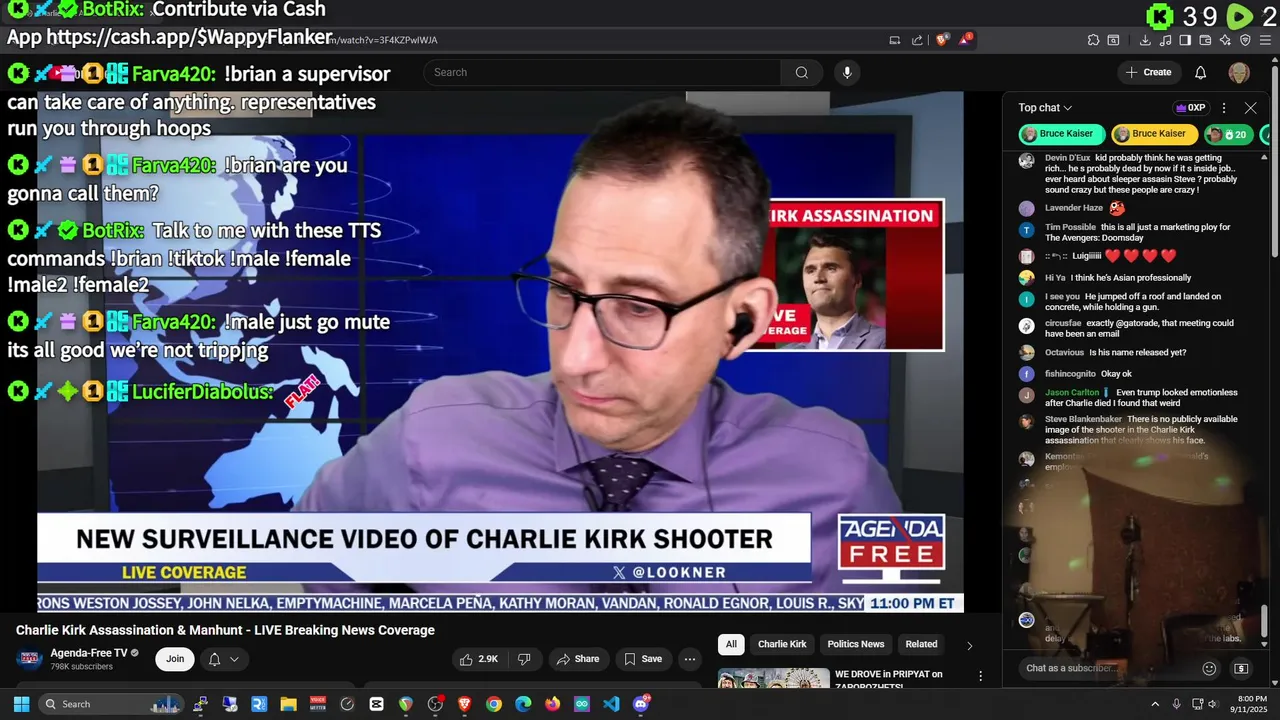Click the video title text

[225, 630]
